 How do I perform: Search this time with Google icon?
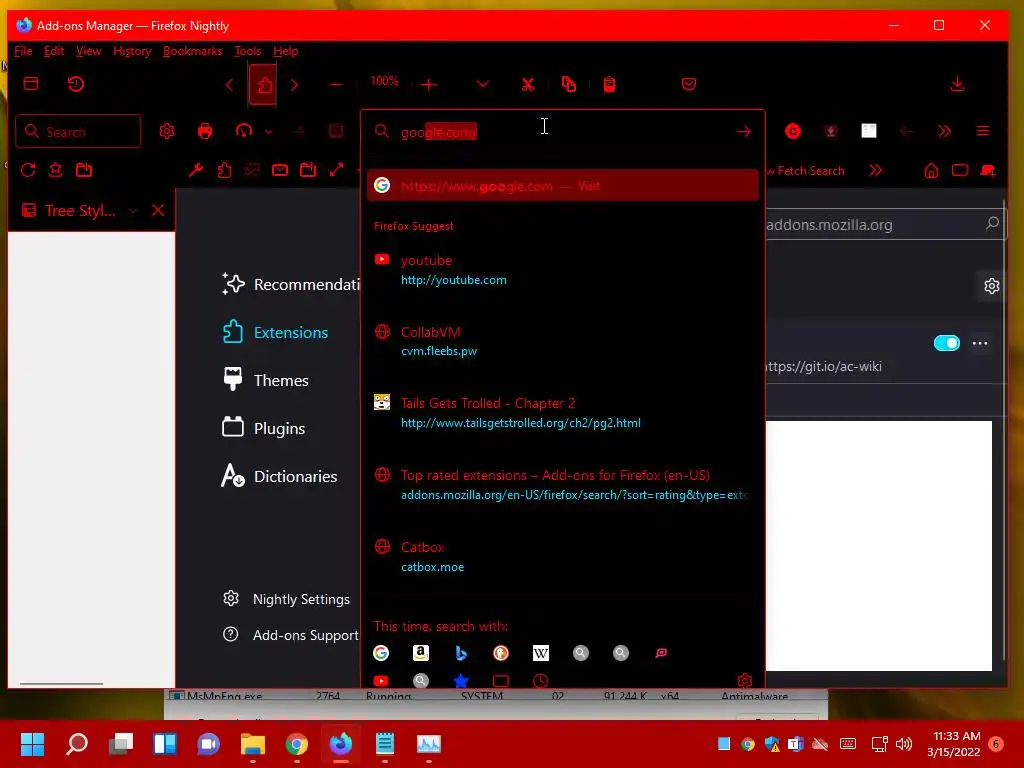point(381,652)
